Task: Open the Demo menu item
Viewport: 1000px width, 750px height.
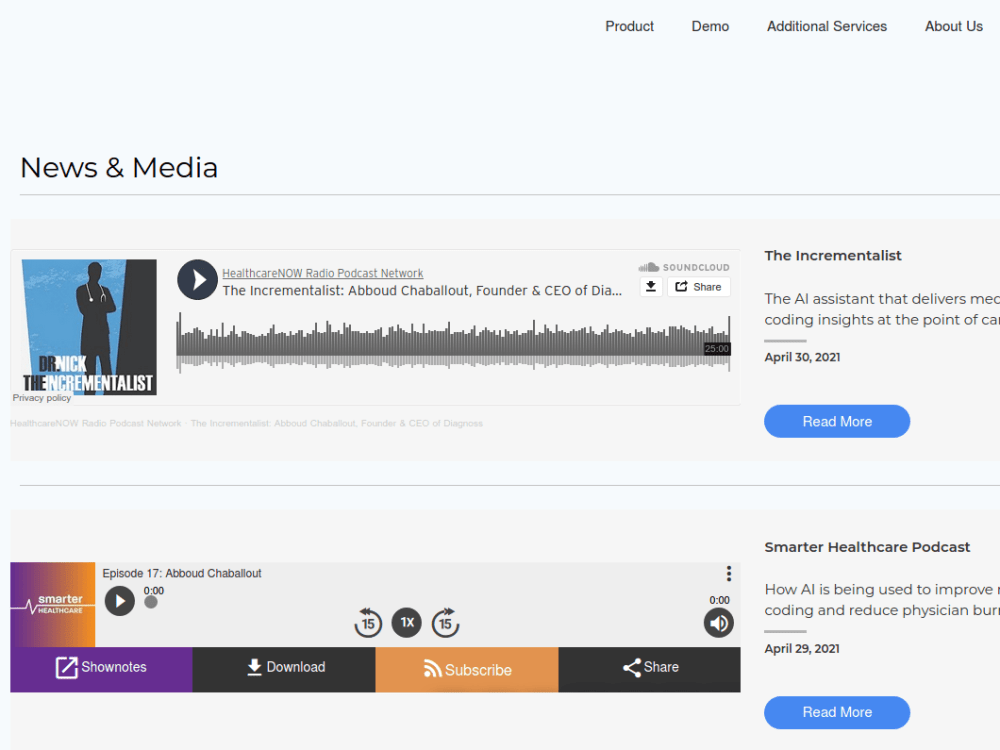Action: pos(710,26)
